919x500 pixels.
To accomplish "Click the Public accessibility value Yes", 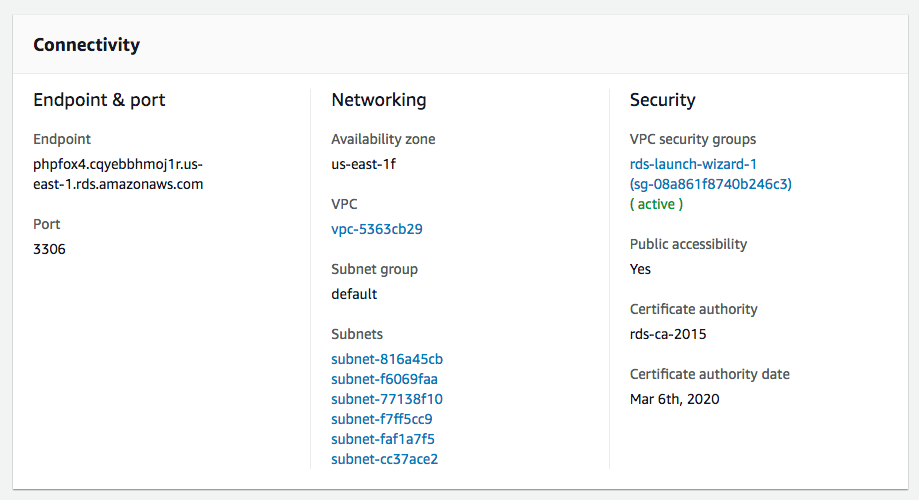I will pyautogui.click(x=640, y=269).
